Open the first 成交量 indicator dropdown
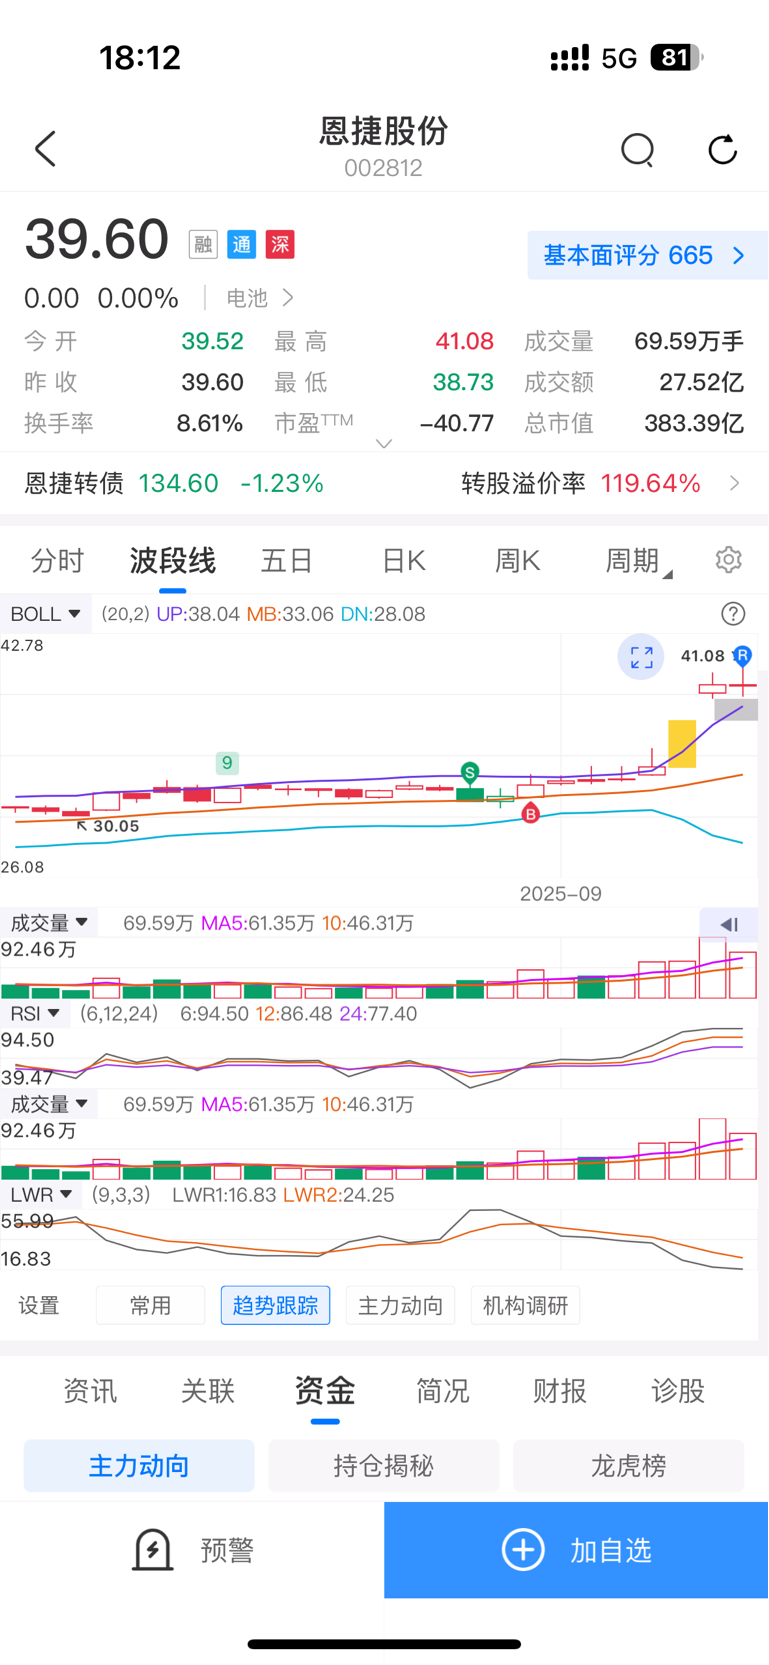Screen dimensions: 769x1665 click(x=49, y=923)
